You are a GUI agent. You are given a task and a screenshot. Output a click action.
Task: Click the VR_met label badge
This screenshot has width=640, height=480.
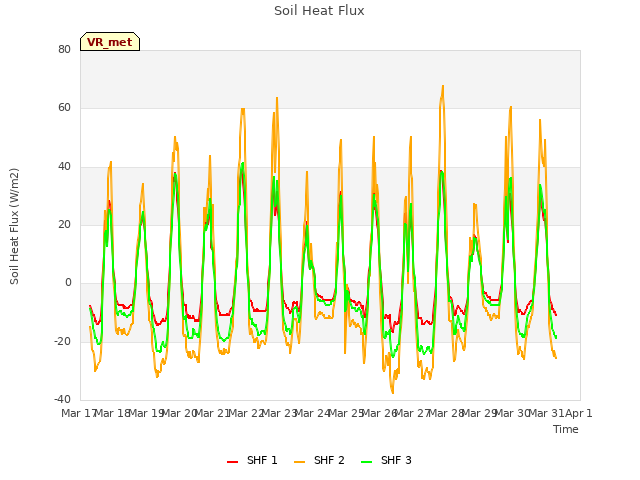[x=110, y=42]
